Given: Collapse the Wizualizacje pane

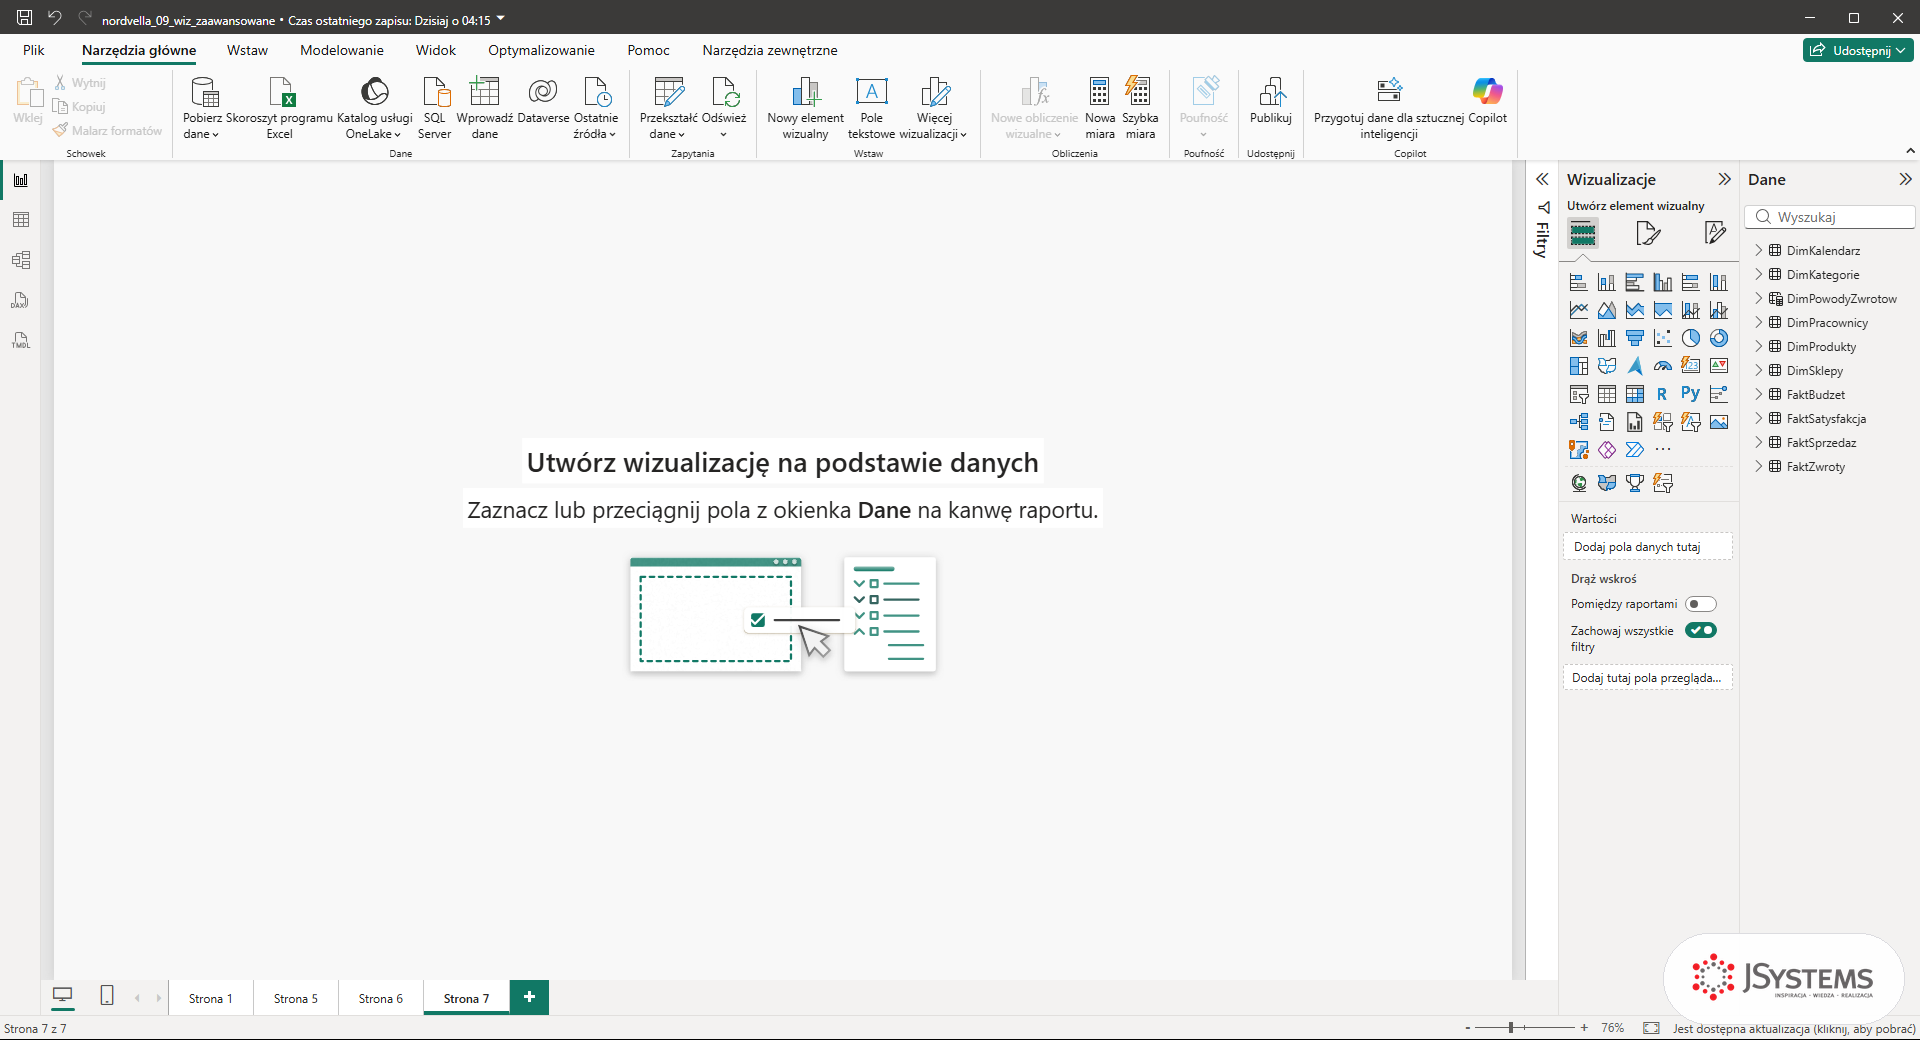Looking at the screenshot, I should [1724, 179].
